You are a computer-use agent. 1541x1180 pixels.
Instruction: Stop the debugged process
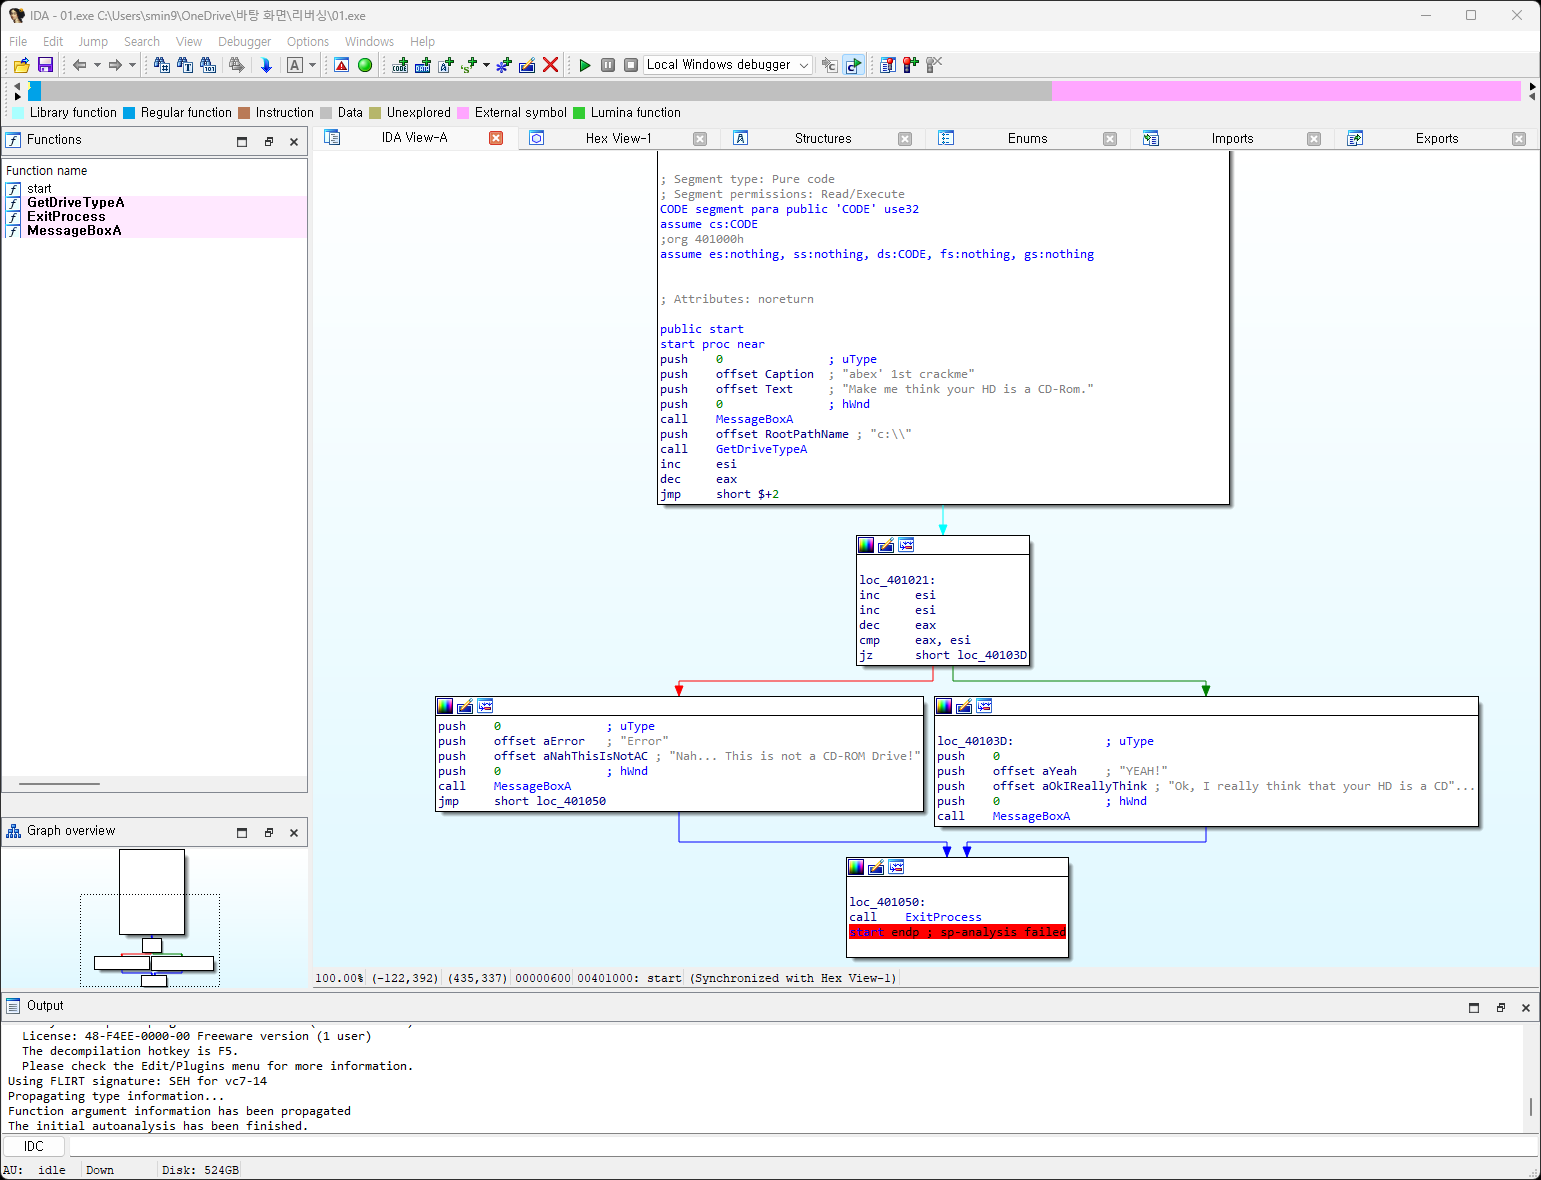point(631,65)
